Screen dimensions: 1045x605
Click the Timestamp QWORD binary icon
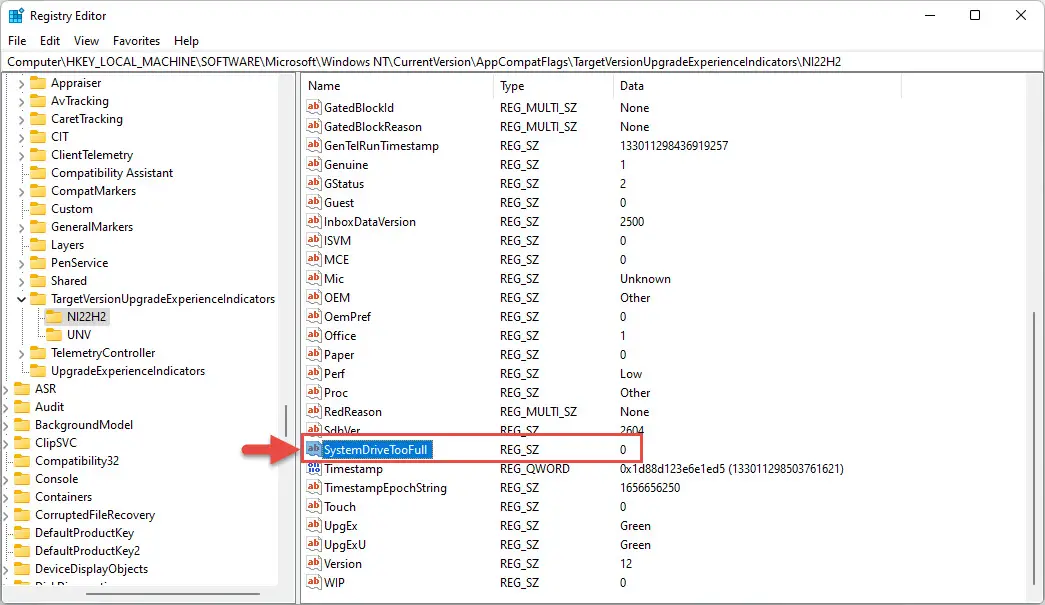pos(314,468)
